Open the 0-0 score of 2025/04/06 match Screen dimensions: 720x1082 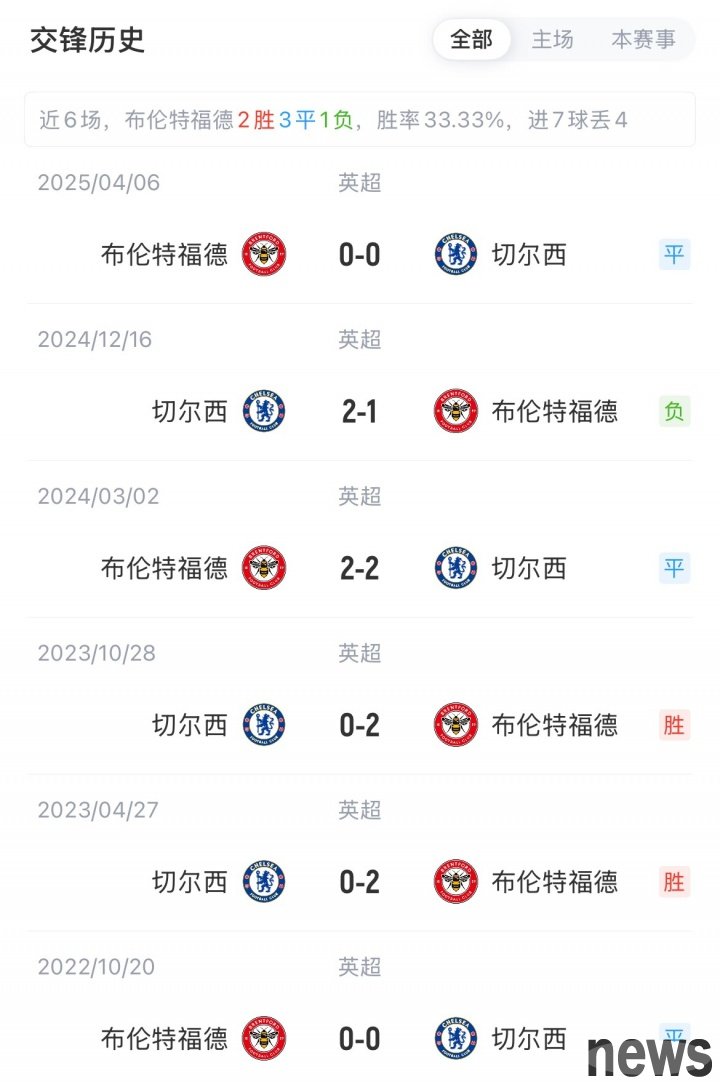click(360, 255)
